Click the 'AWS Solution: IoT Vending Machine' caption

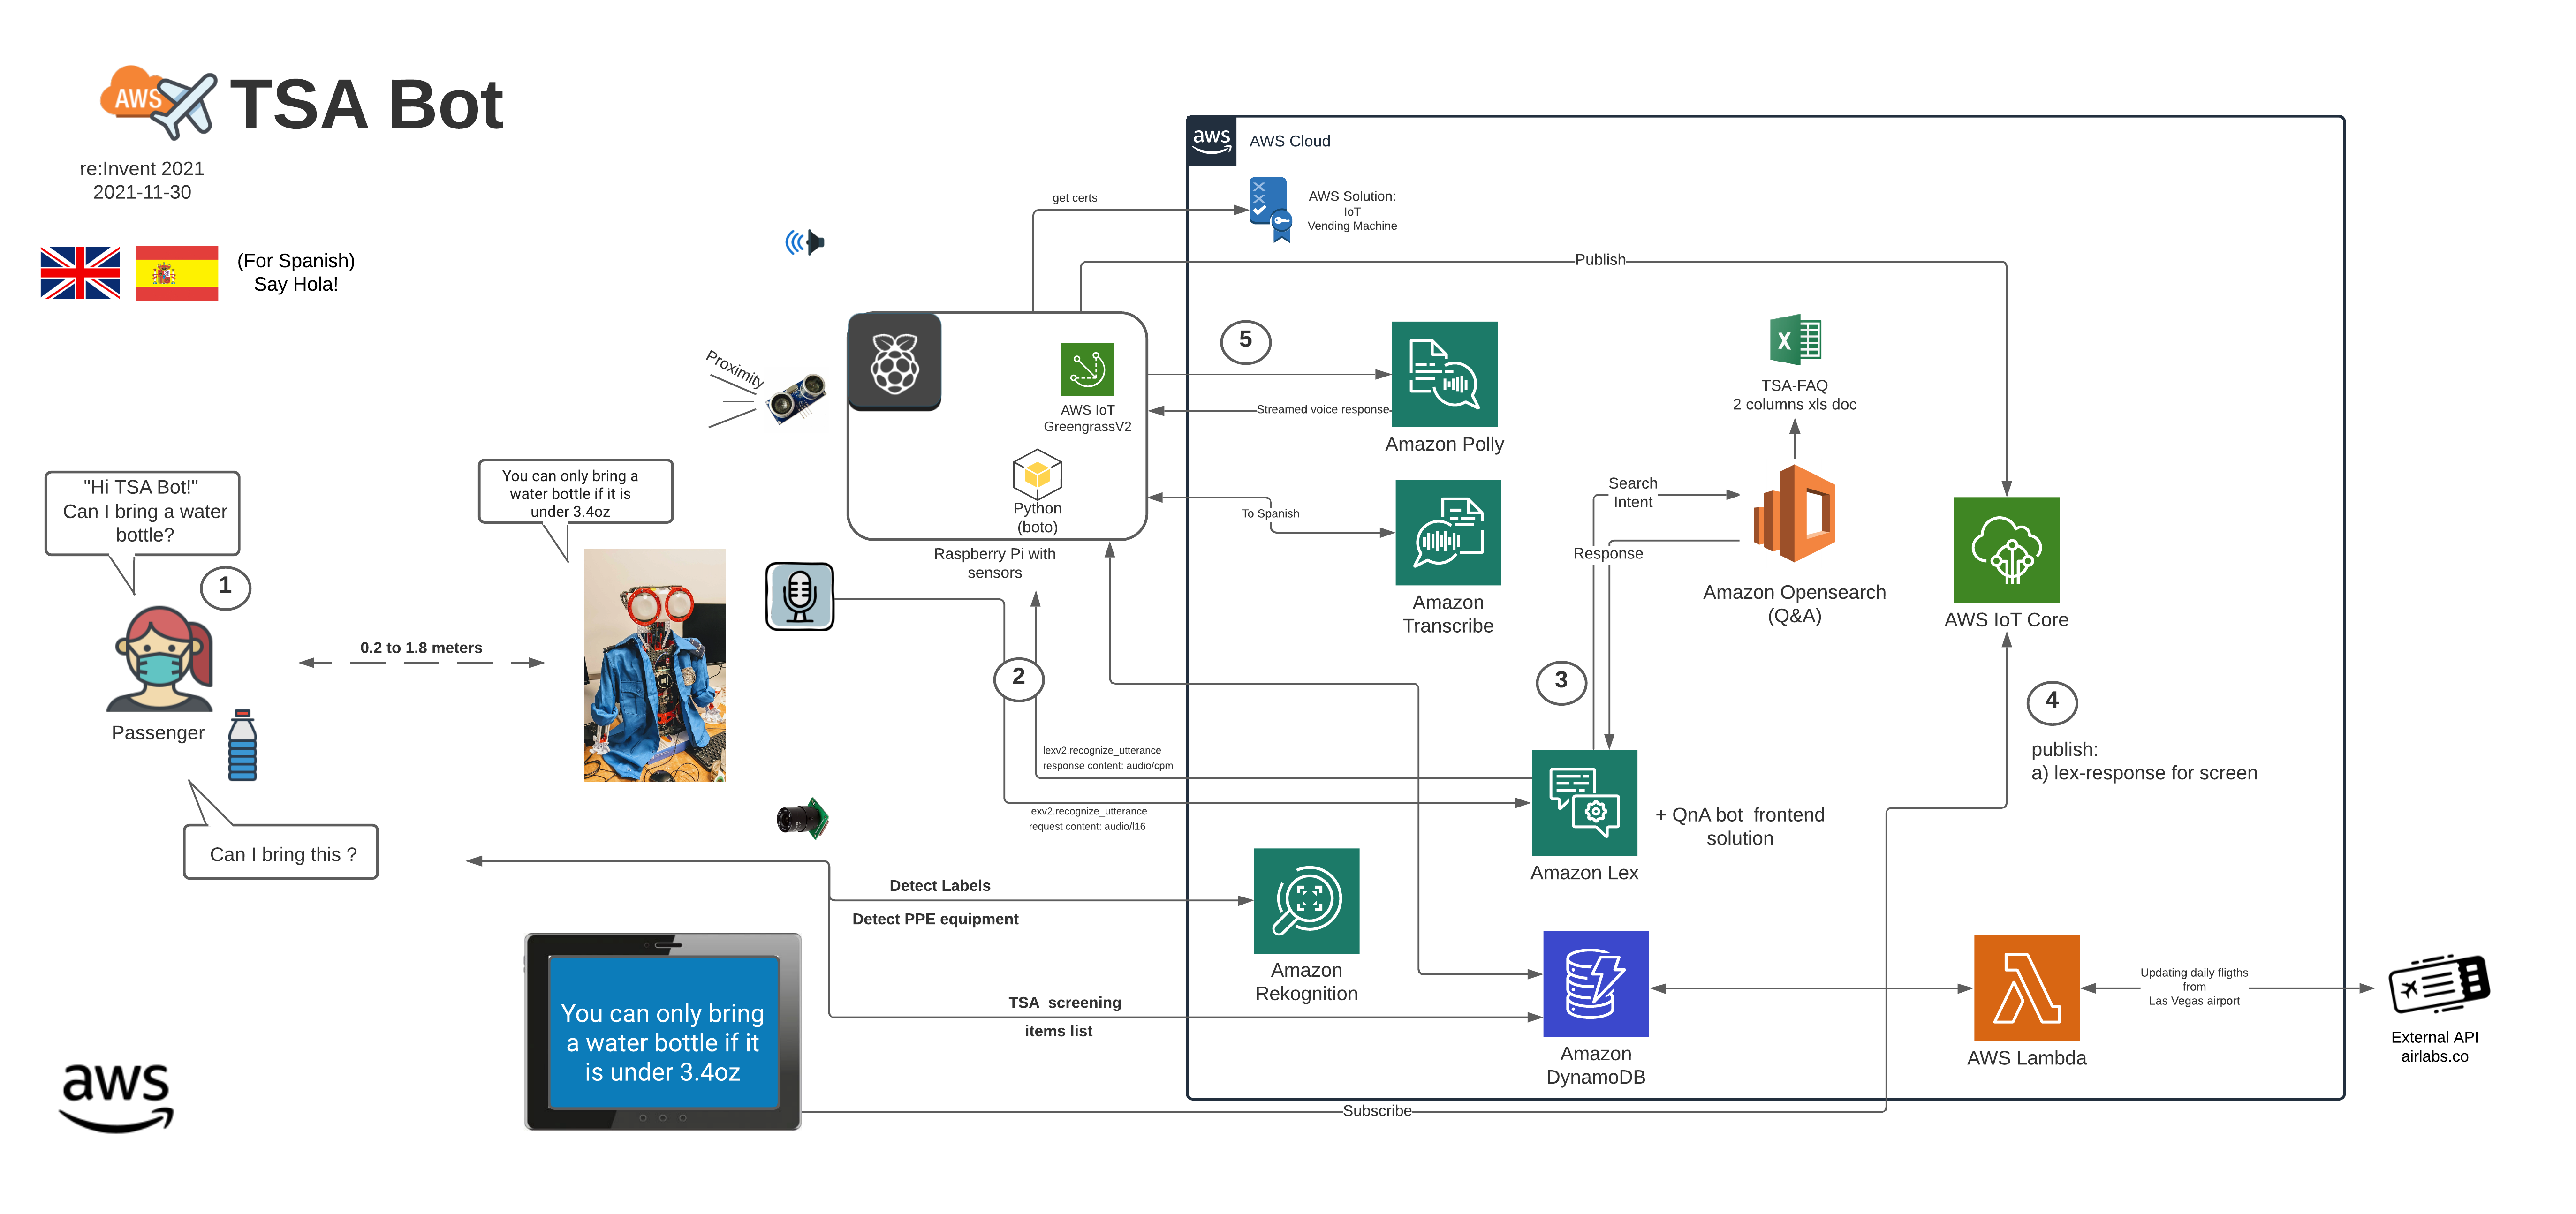(x=1352, y=211)
